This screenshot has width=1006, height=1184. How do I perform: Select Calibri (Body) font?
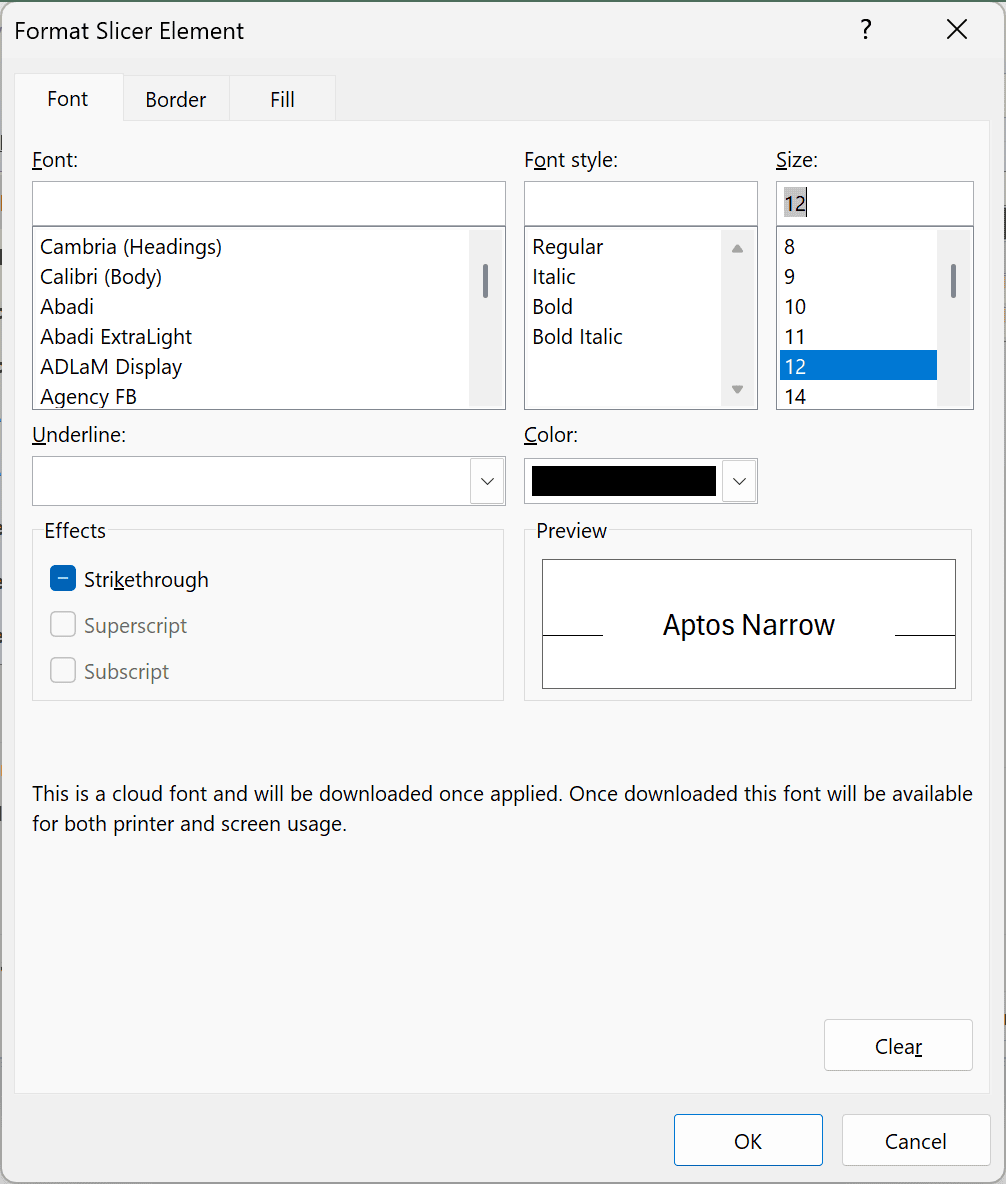[252, 276]
